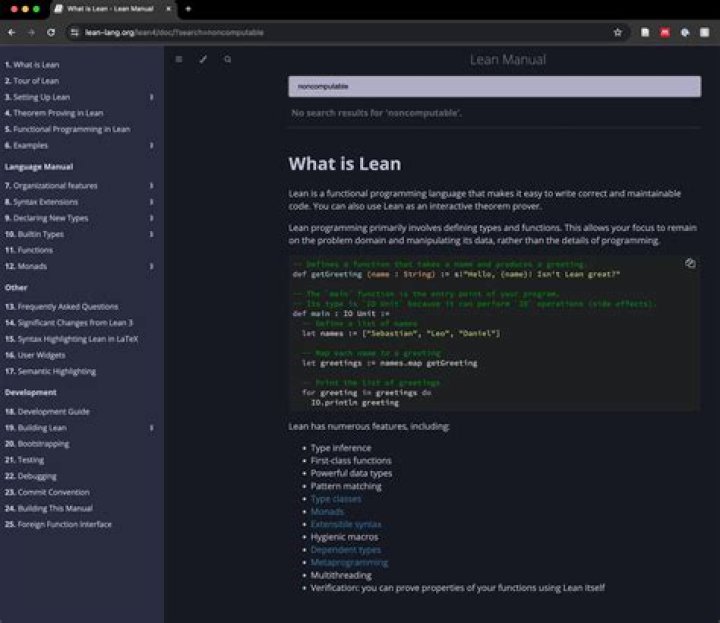Open Semantic Highlighting chapter
Viewport: 720px width, 623px height.
click(51, 371)
